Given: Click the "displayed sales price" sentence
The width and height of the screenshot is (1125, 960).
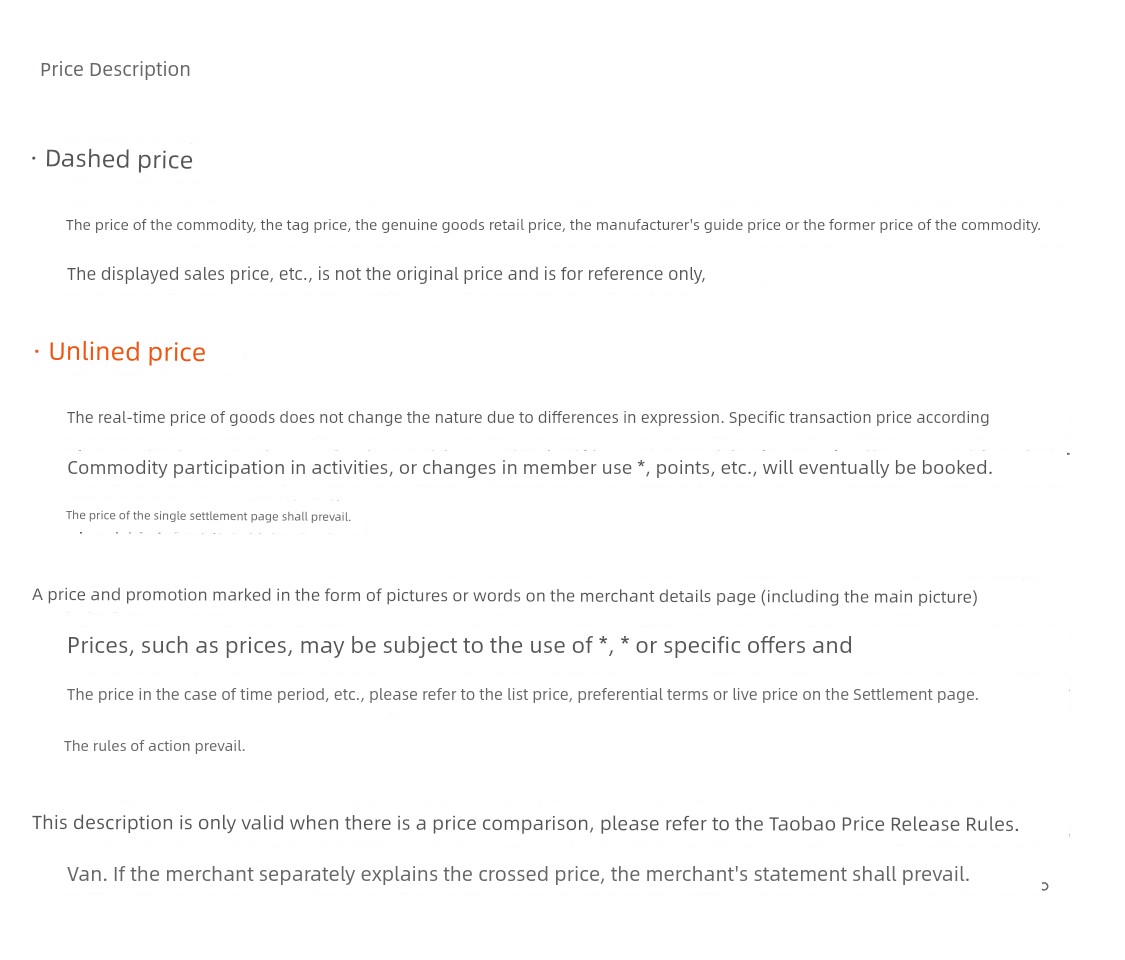Looking at the screenshot, I should (x=386, y=274).
